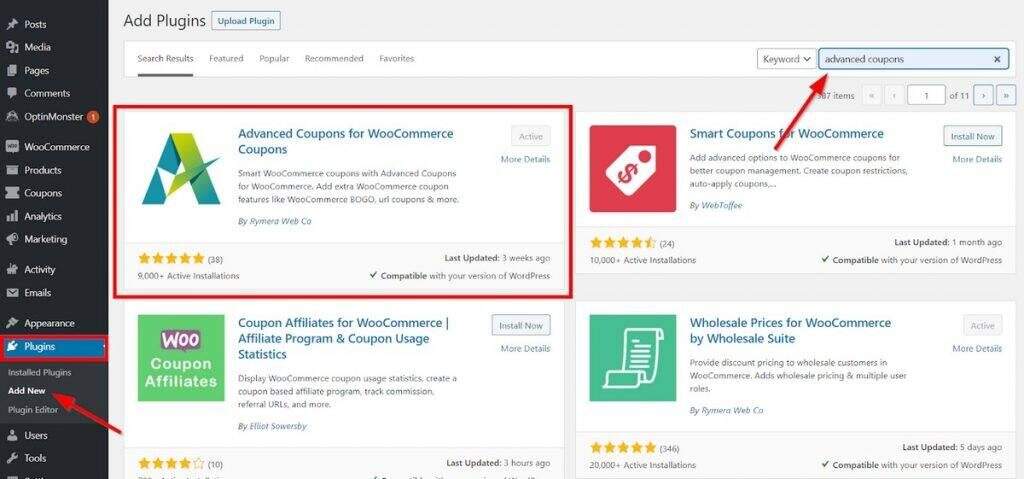The image size is (1024, 479).
Task: Open More Details for Coupon Affiliates
Action: [525, 349]
